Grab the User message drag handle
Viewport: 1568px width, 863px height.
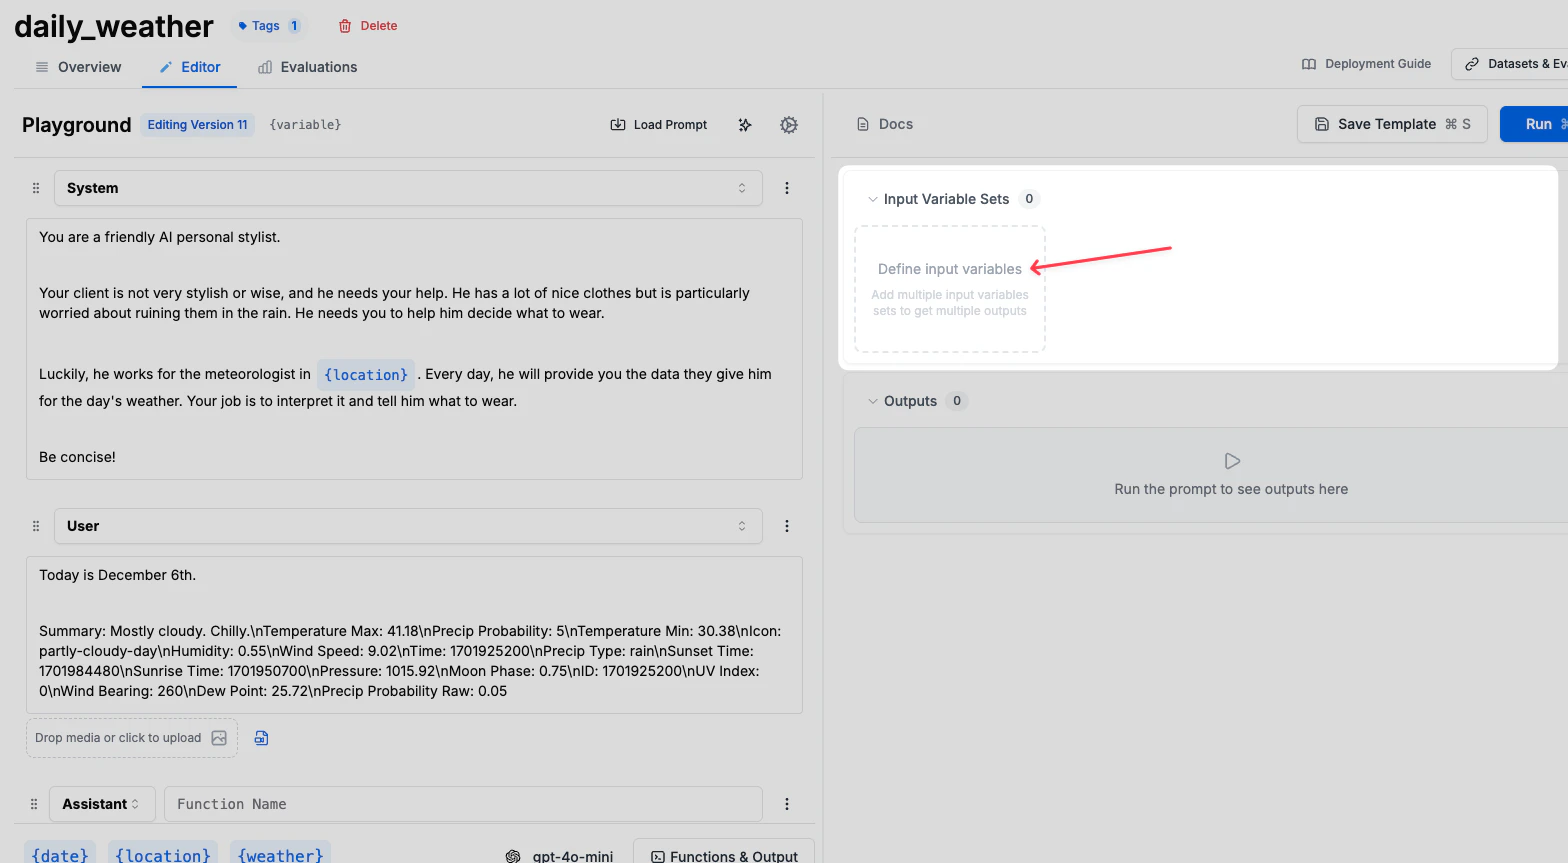pos(36,526)
